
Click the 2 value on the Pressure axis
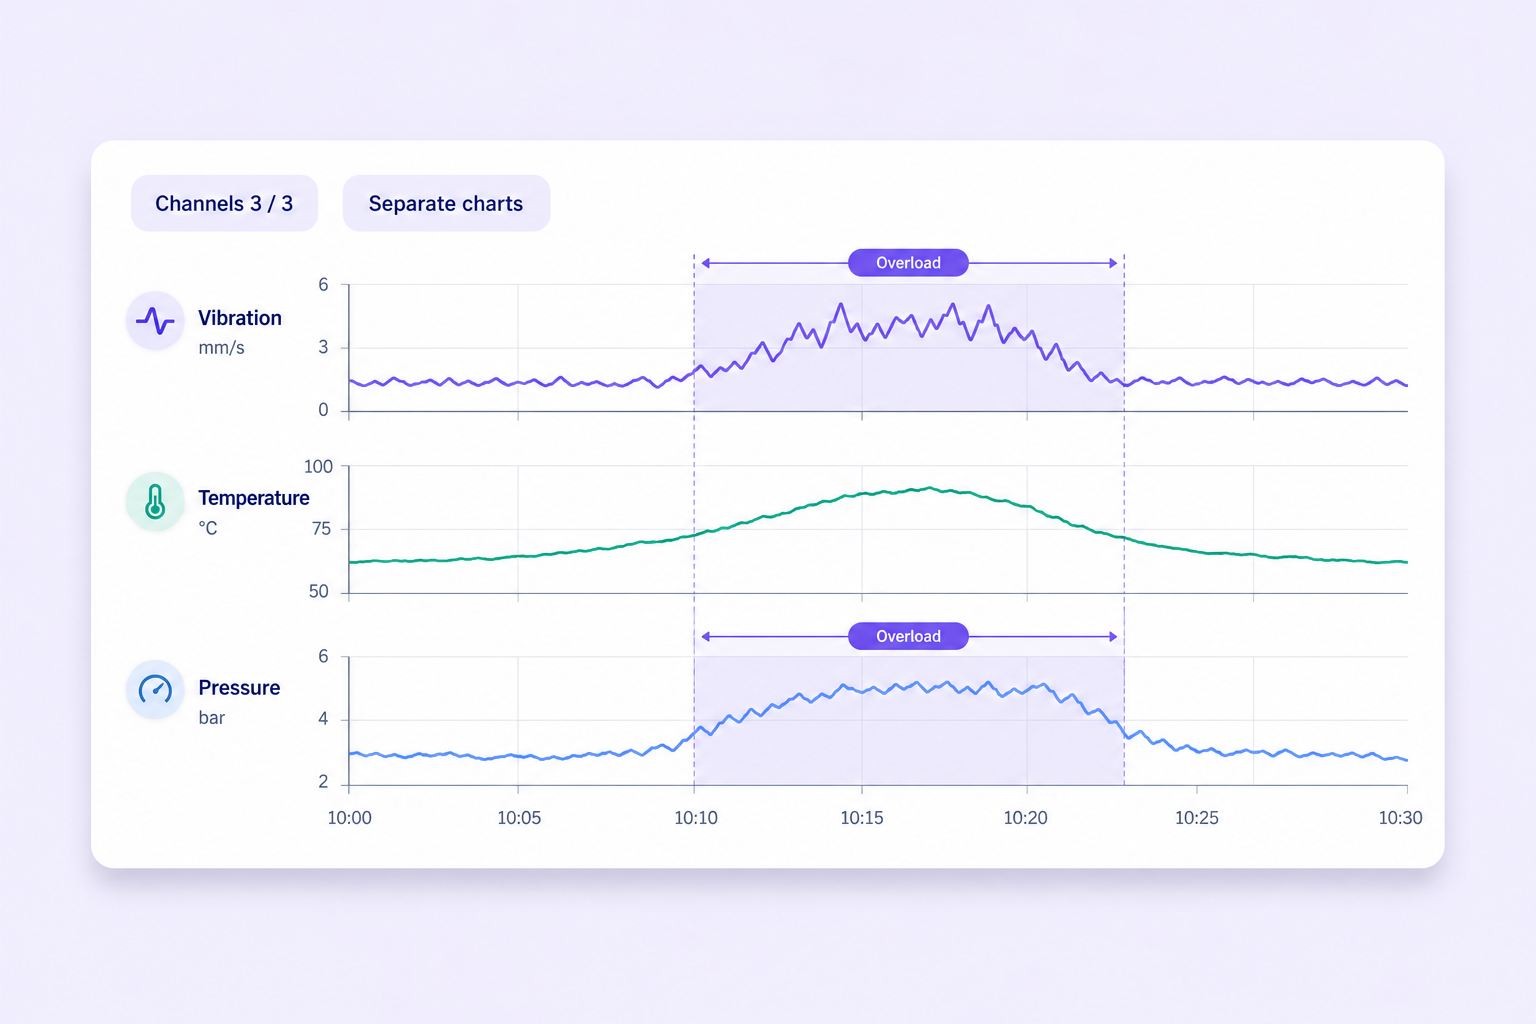[323, 782]
